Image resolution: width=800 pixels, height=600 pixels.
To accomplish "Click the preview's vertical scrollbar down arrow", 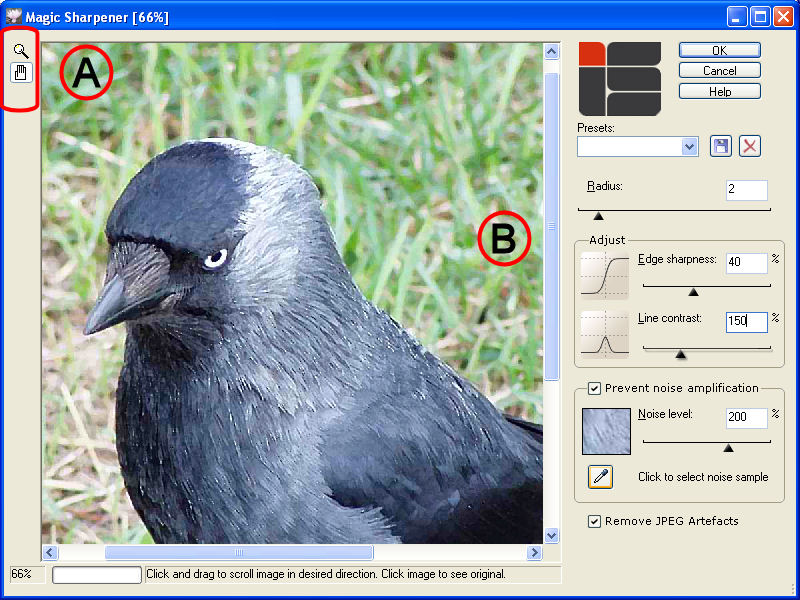I will coord(551,535).
